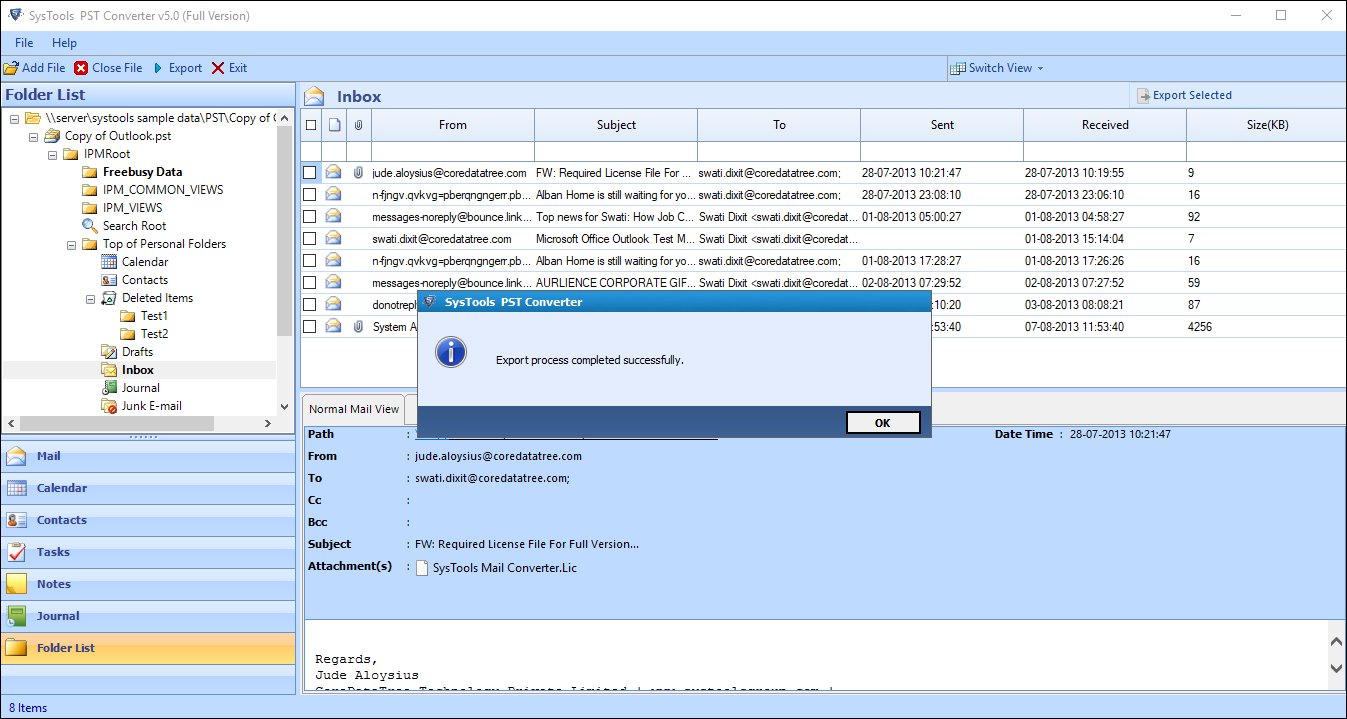Collapse the IPMRoot tree node
This screenshot has height=719, width=1347.
coord(53,154)
